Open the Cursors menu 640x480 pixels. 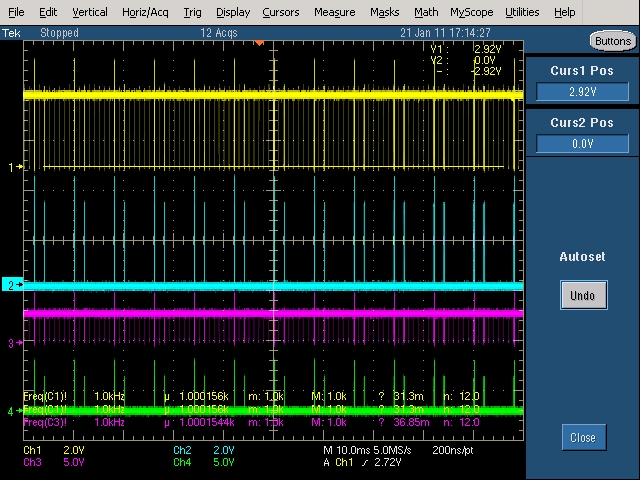point(281,12)
